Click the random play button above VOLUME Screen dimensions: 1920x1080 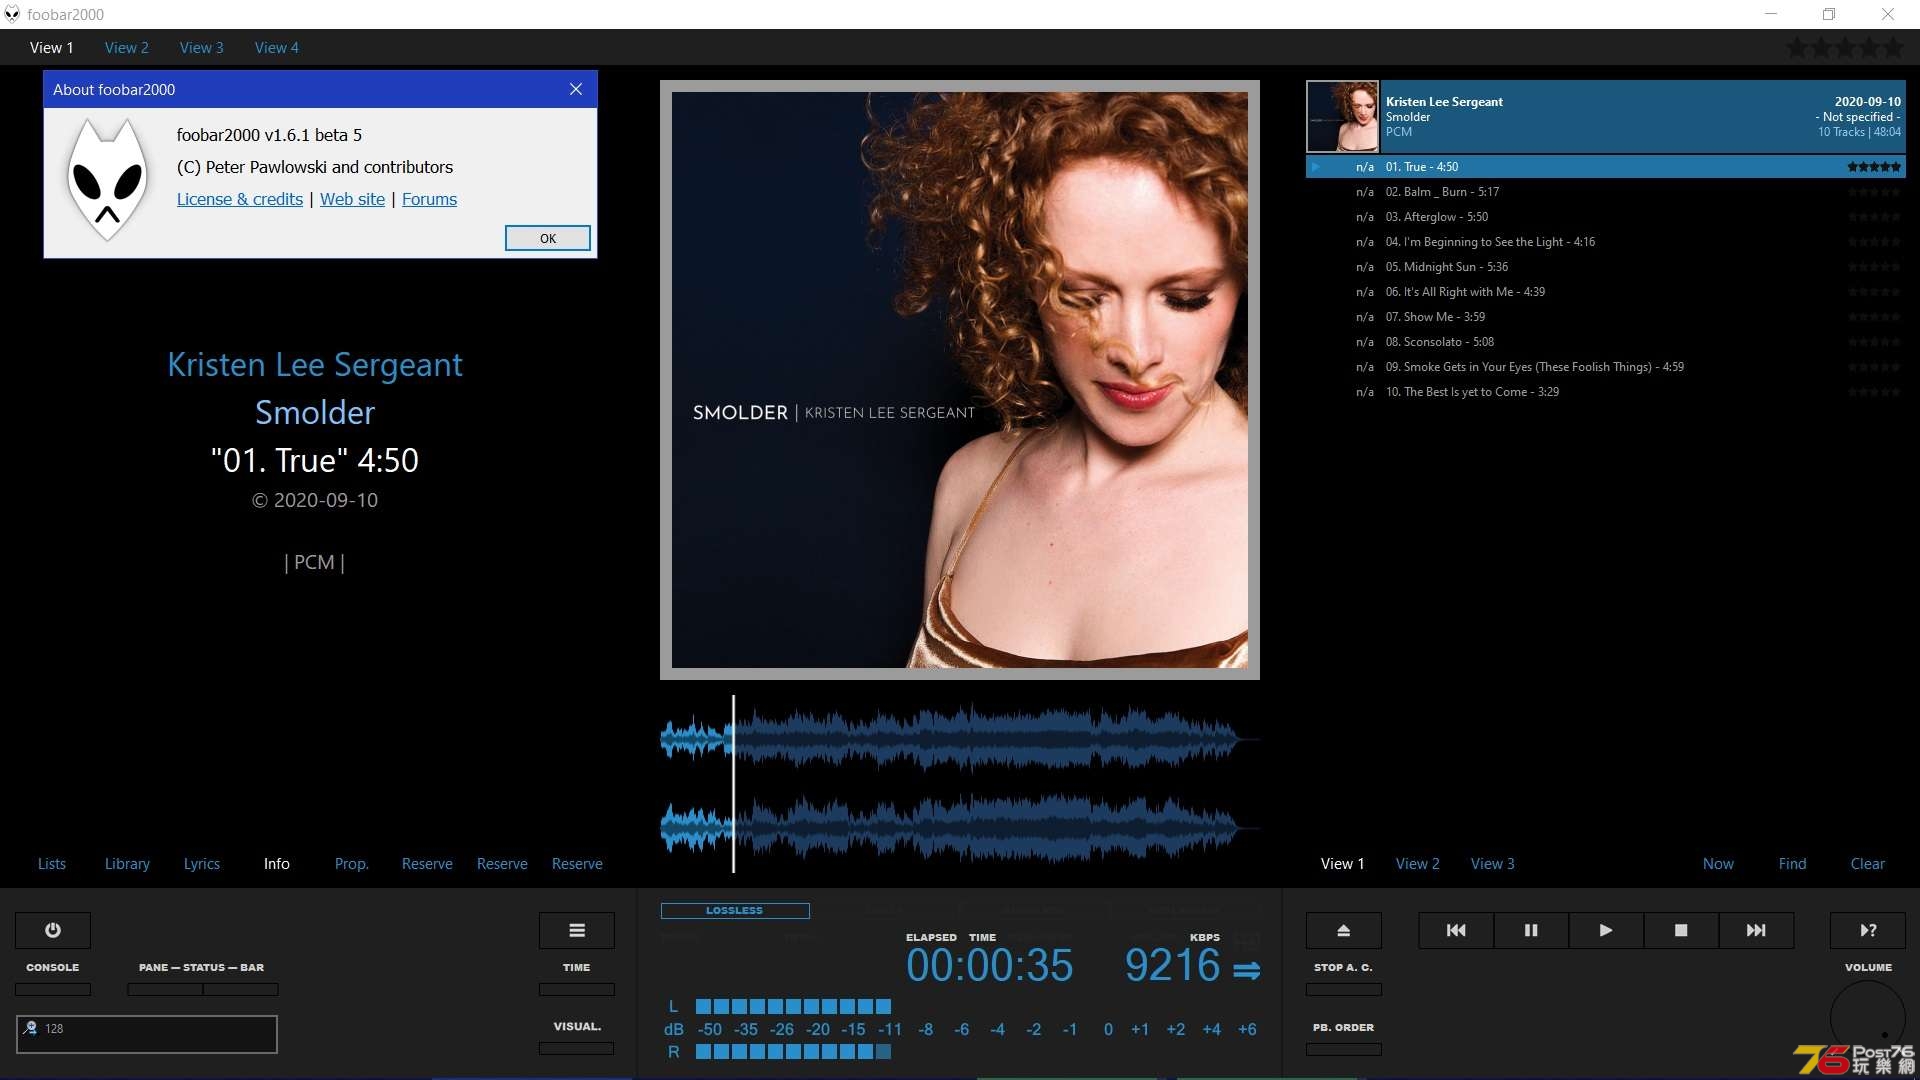1868,930
